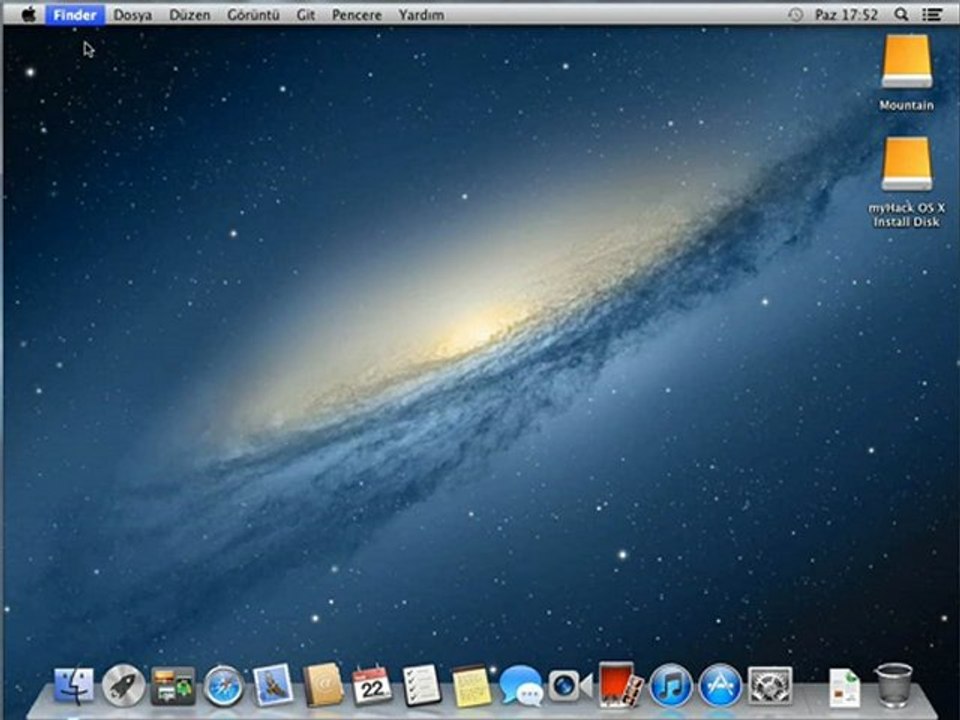Open yellow Notes app icon
The width and height of the screenshot is (960, 720).
click(471, 686)
